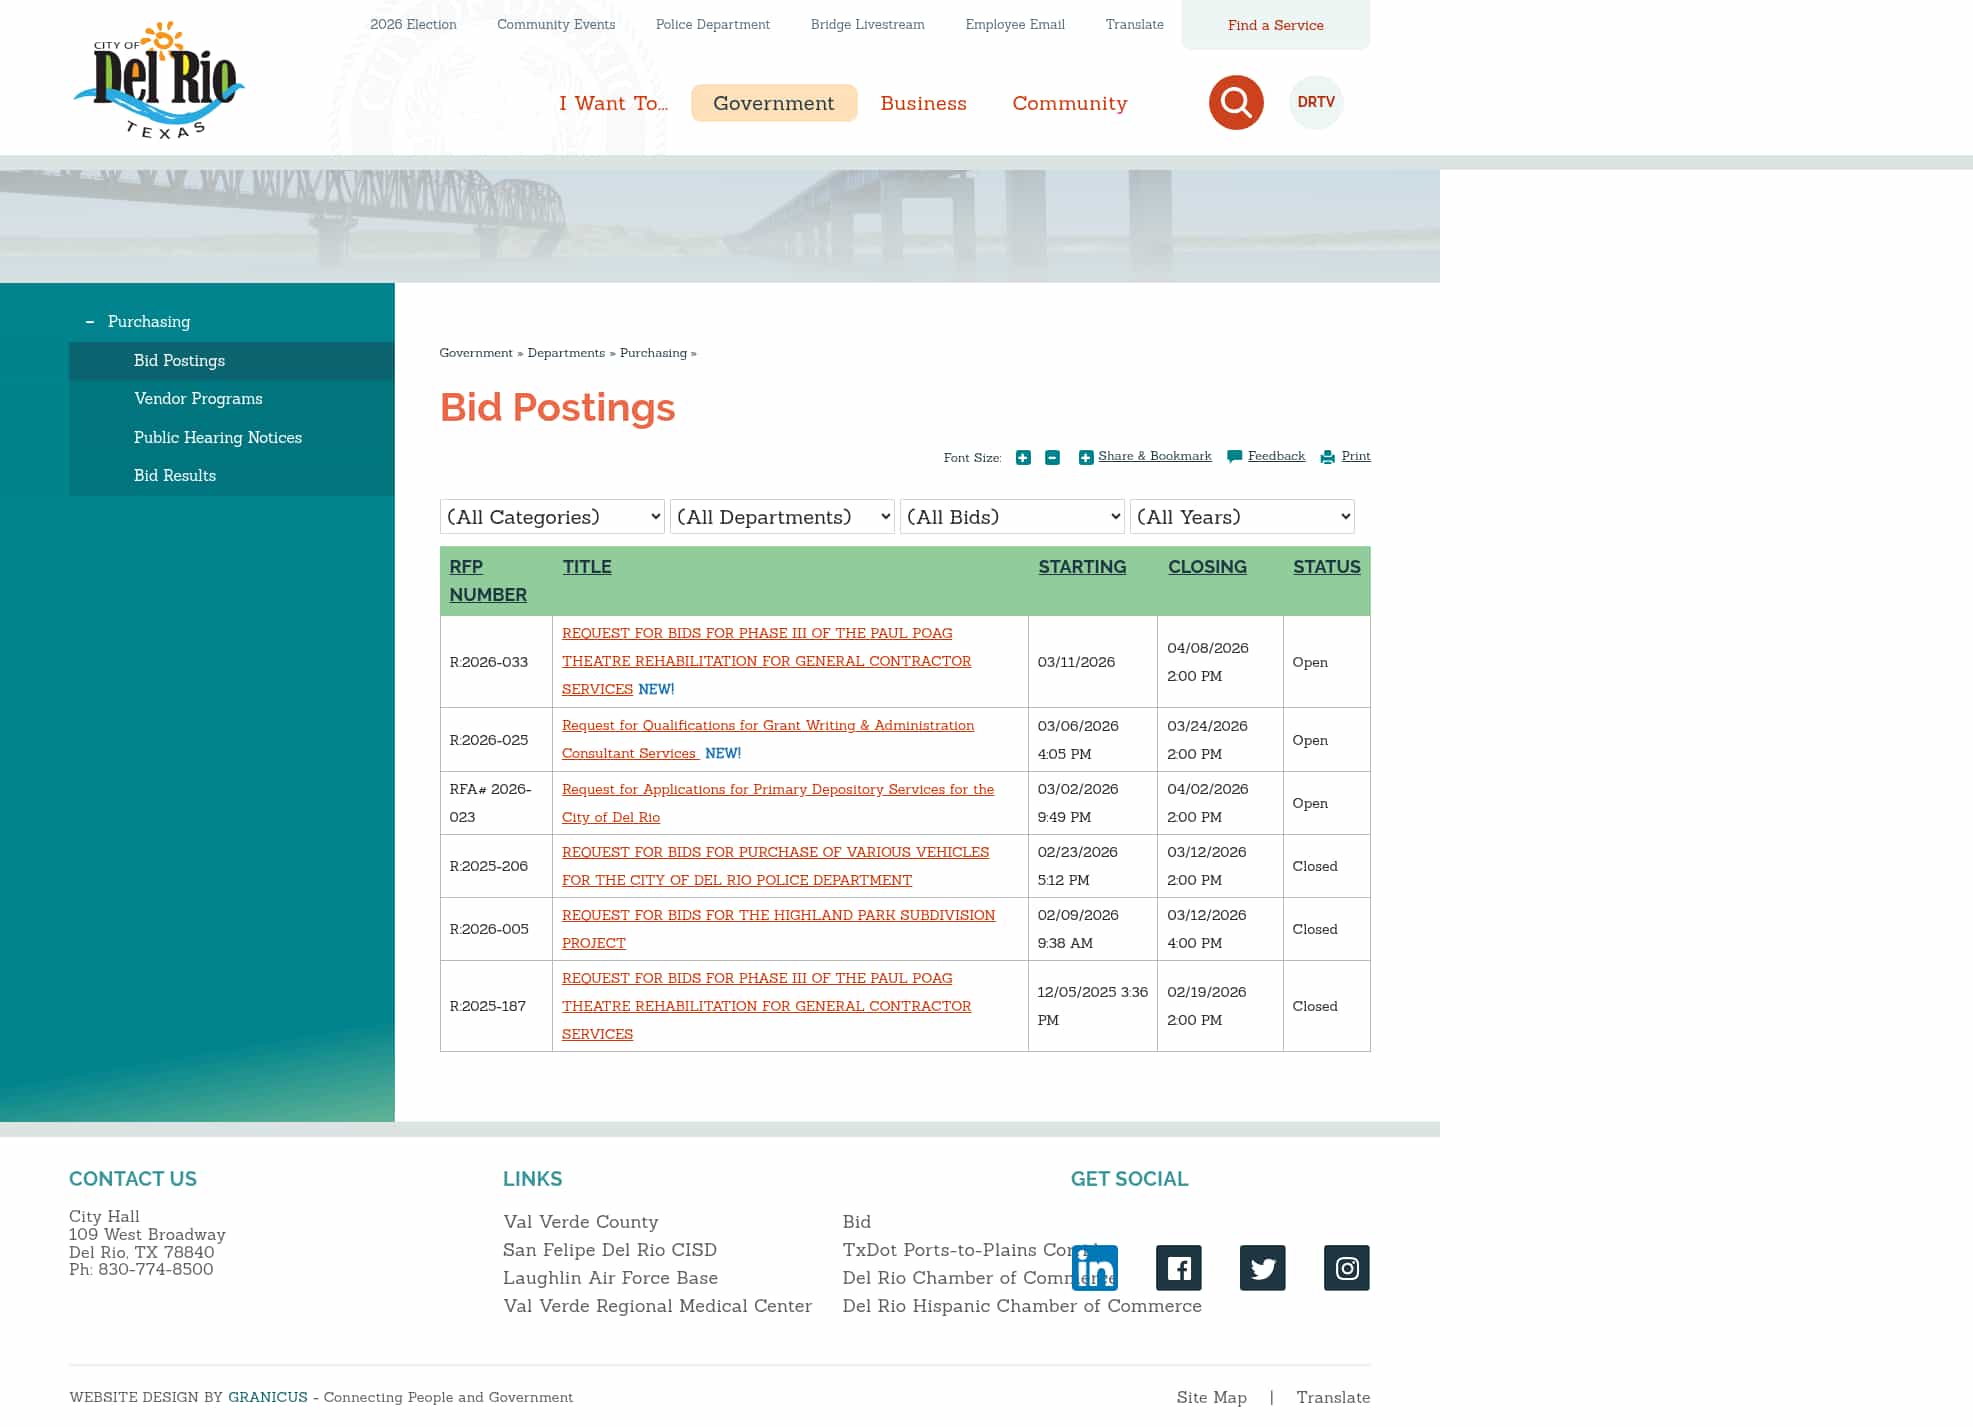The width and height of the screenshot is (1973, 1427).
Task: Print the page using the printer icon
Action: [x=1328, y=456]
